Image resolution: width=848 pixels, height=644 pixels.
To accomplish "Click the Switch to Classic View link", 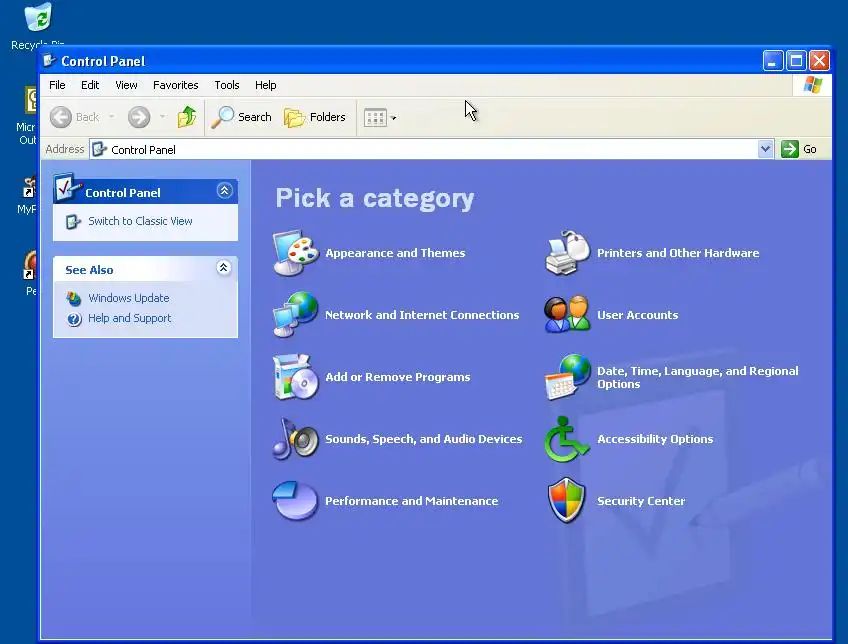I will click(140, 221).
